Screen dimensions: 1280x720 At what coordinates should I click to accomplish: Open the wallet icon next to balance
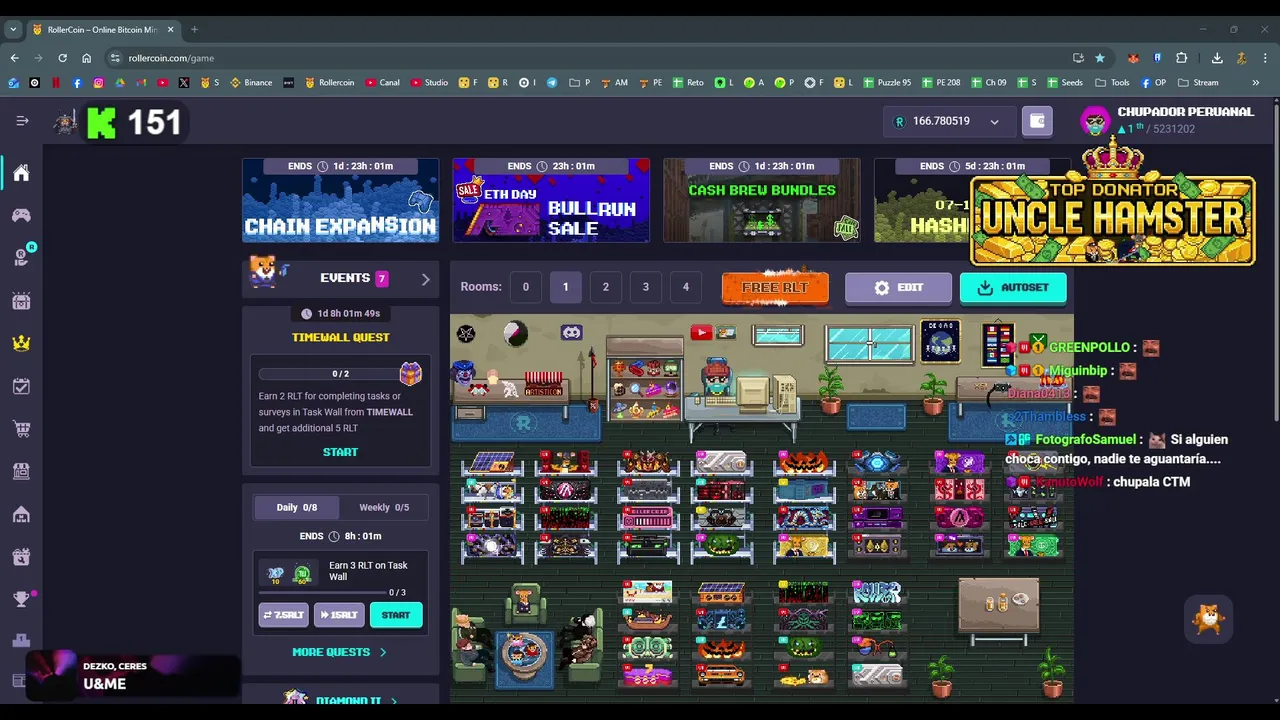1037,121
